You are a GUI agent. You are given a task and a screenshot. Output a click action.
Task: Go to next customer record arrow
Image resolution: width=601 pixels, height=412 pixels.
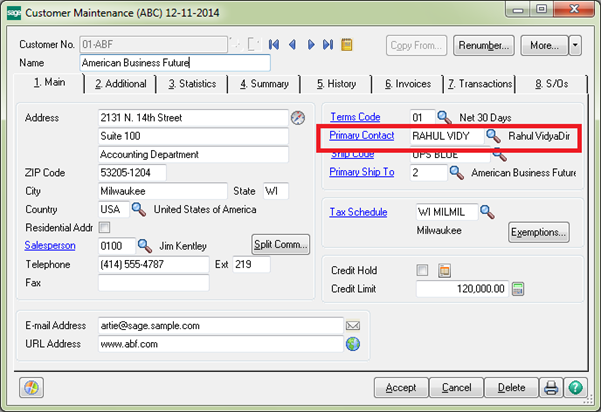311,45
